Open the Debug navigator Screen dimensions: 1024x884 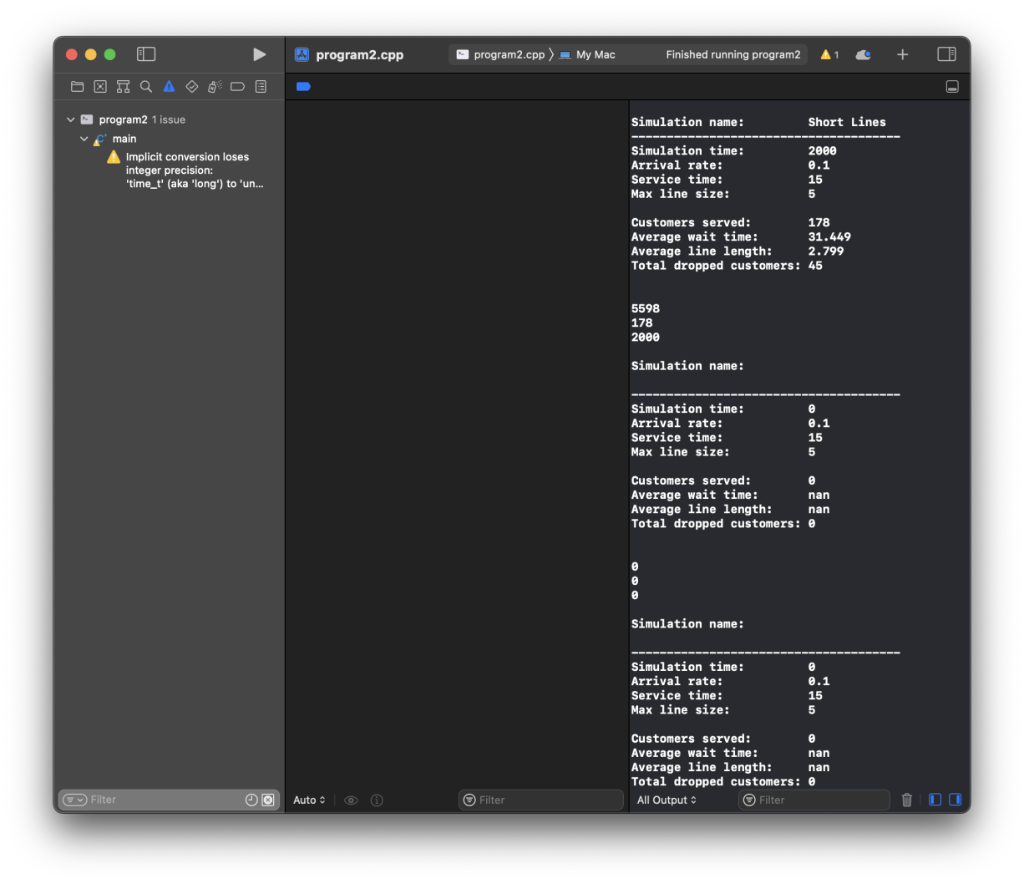(215, 86)
